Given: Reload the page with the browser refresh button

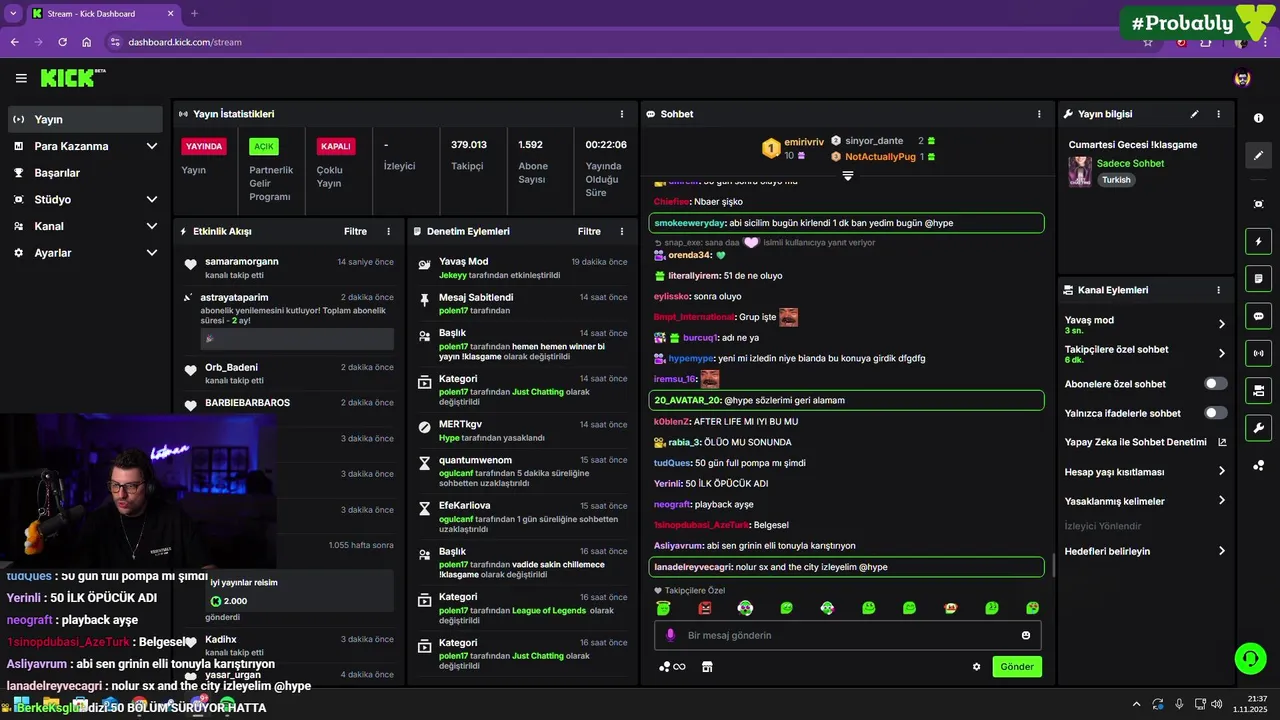Looking at the screenshot, I should pos(62,42).
